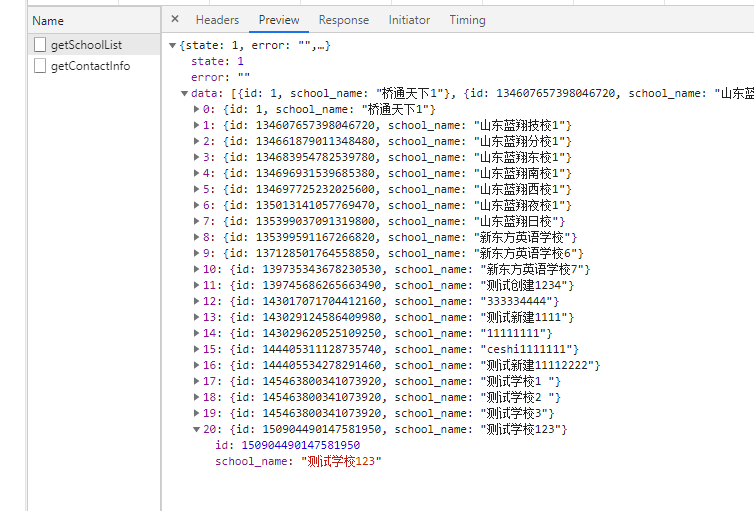Click school name "山东蓝翔日校" text
754x511 pixels.
[516, 222]
